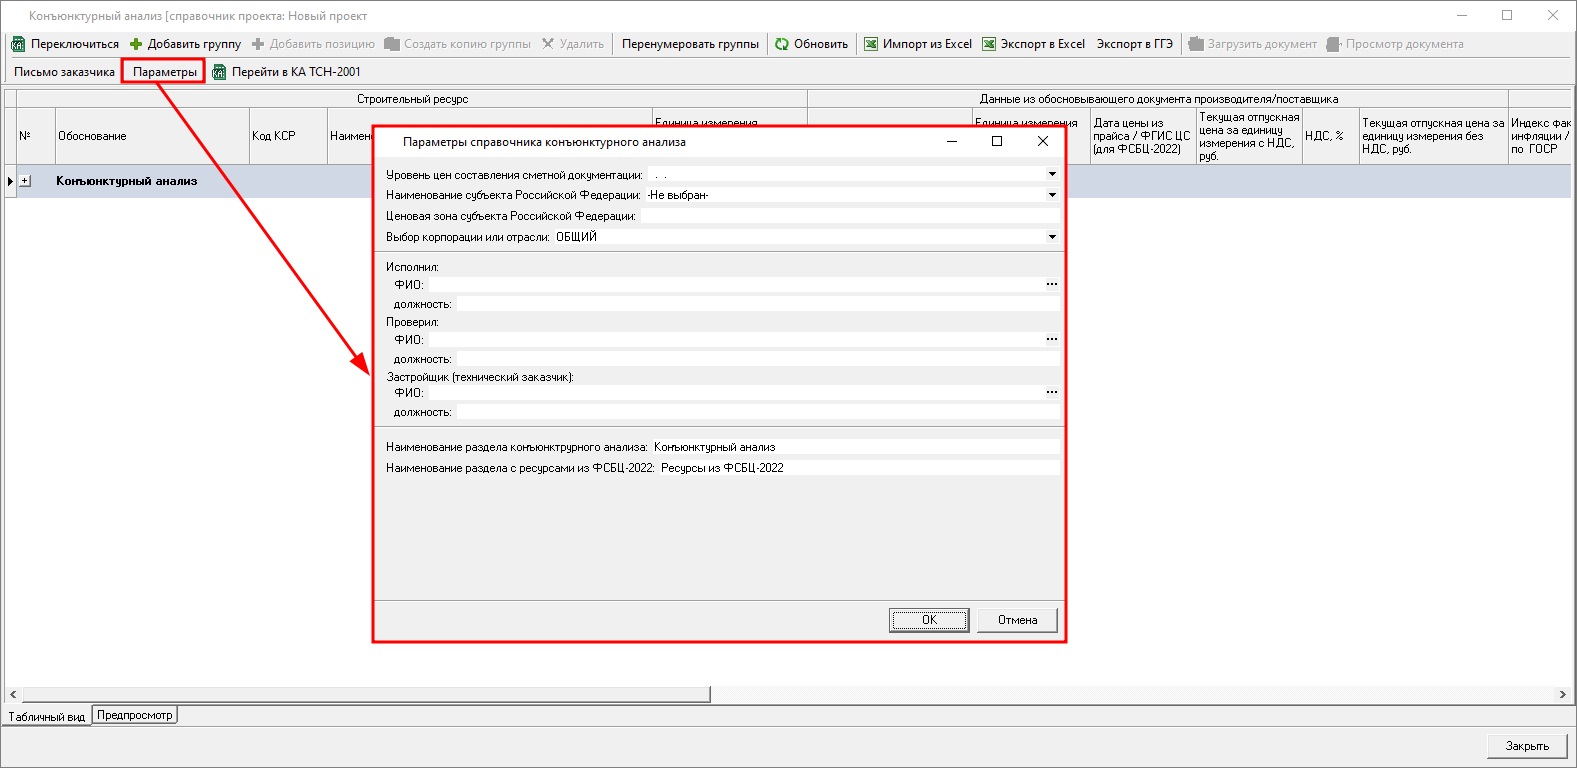The height and width of the screenshot is (768, 1577).
Task: Click the Ценовая зона input field
Action: coord(848,216)
